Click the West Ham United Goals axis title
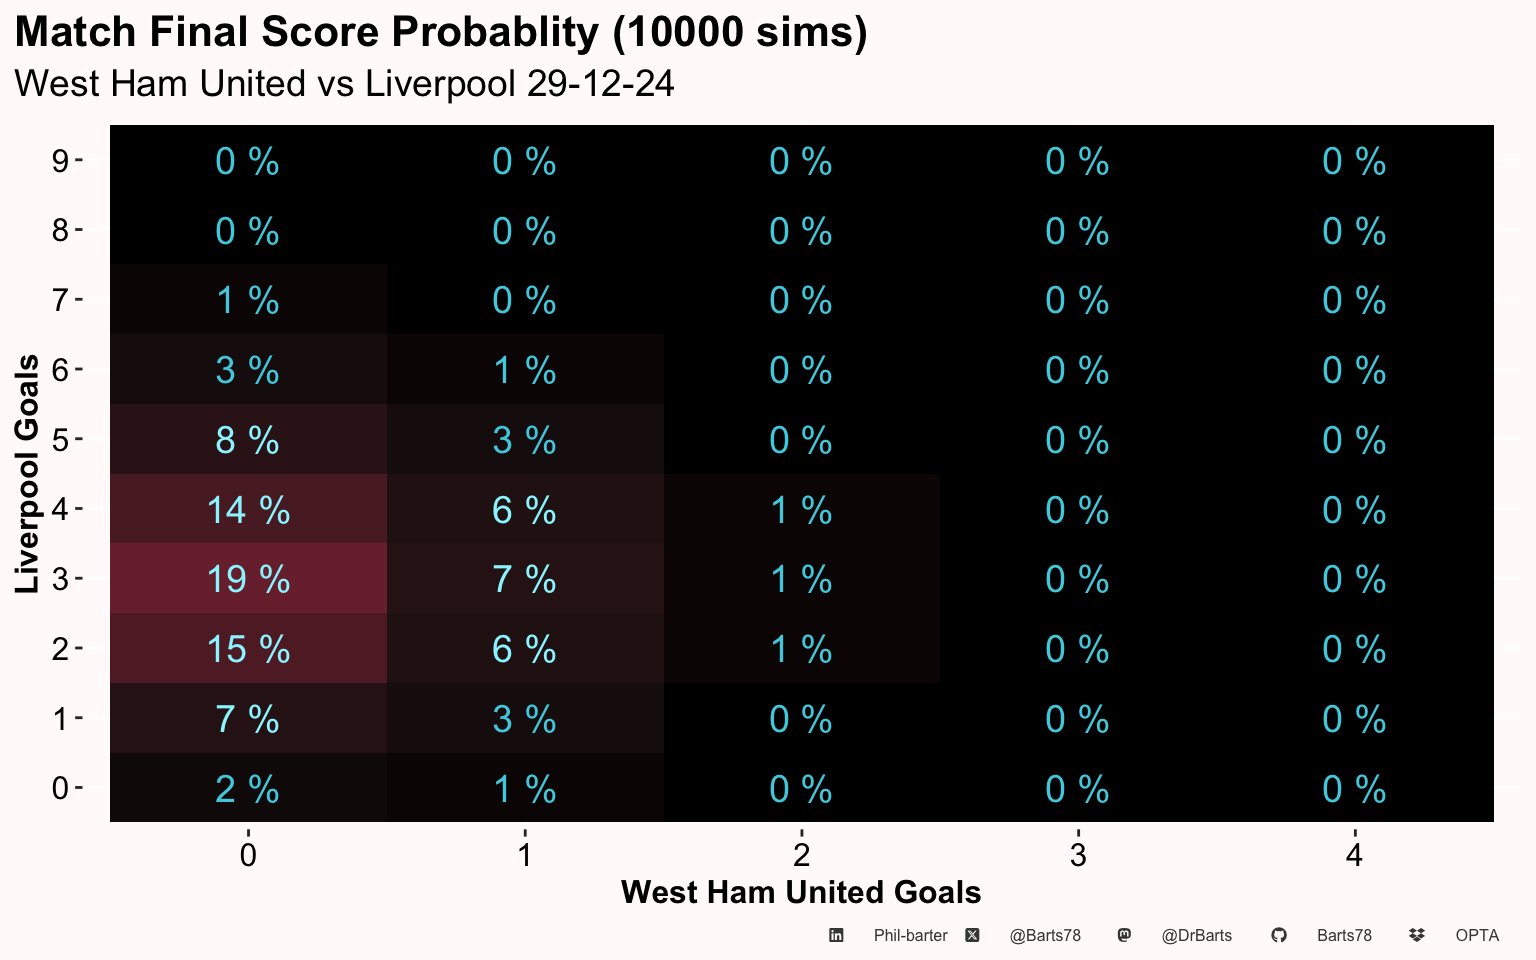 tap(801, 892)
